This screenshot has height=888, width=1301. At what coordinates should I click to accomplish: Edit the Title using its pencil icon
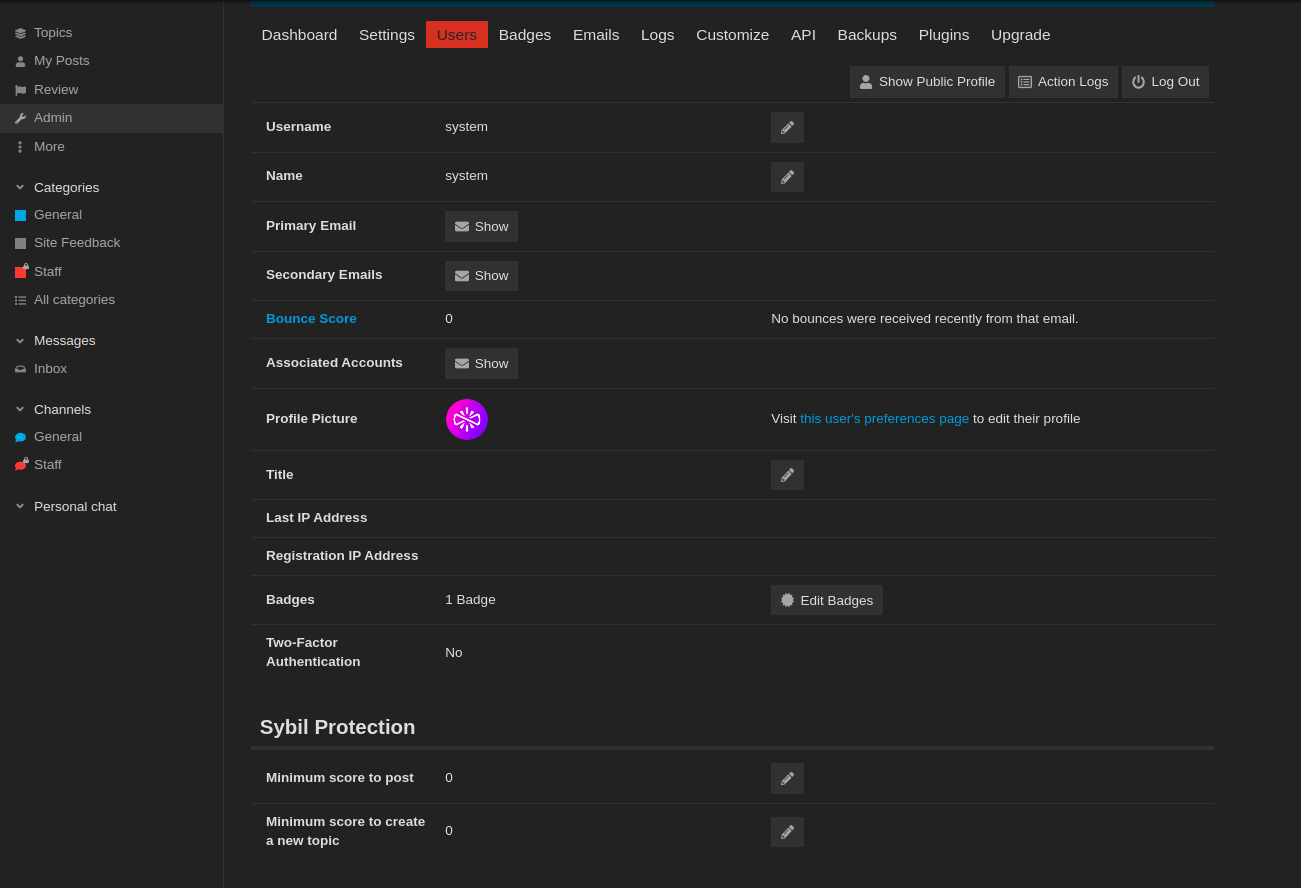(x=787, y=475)
